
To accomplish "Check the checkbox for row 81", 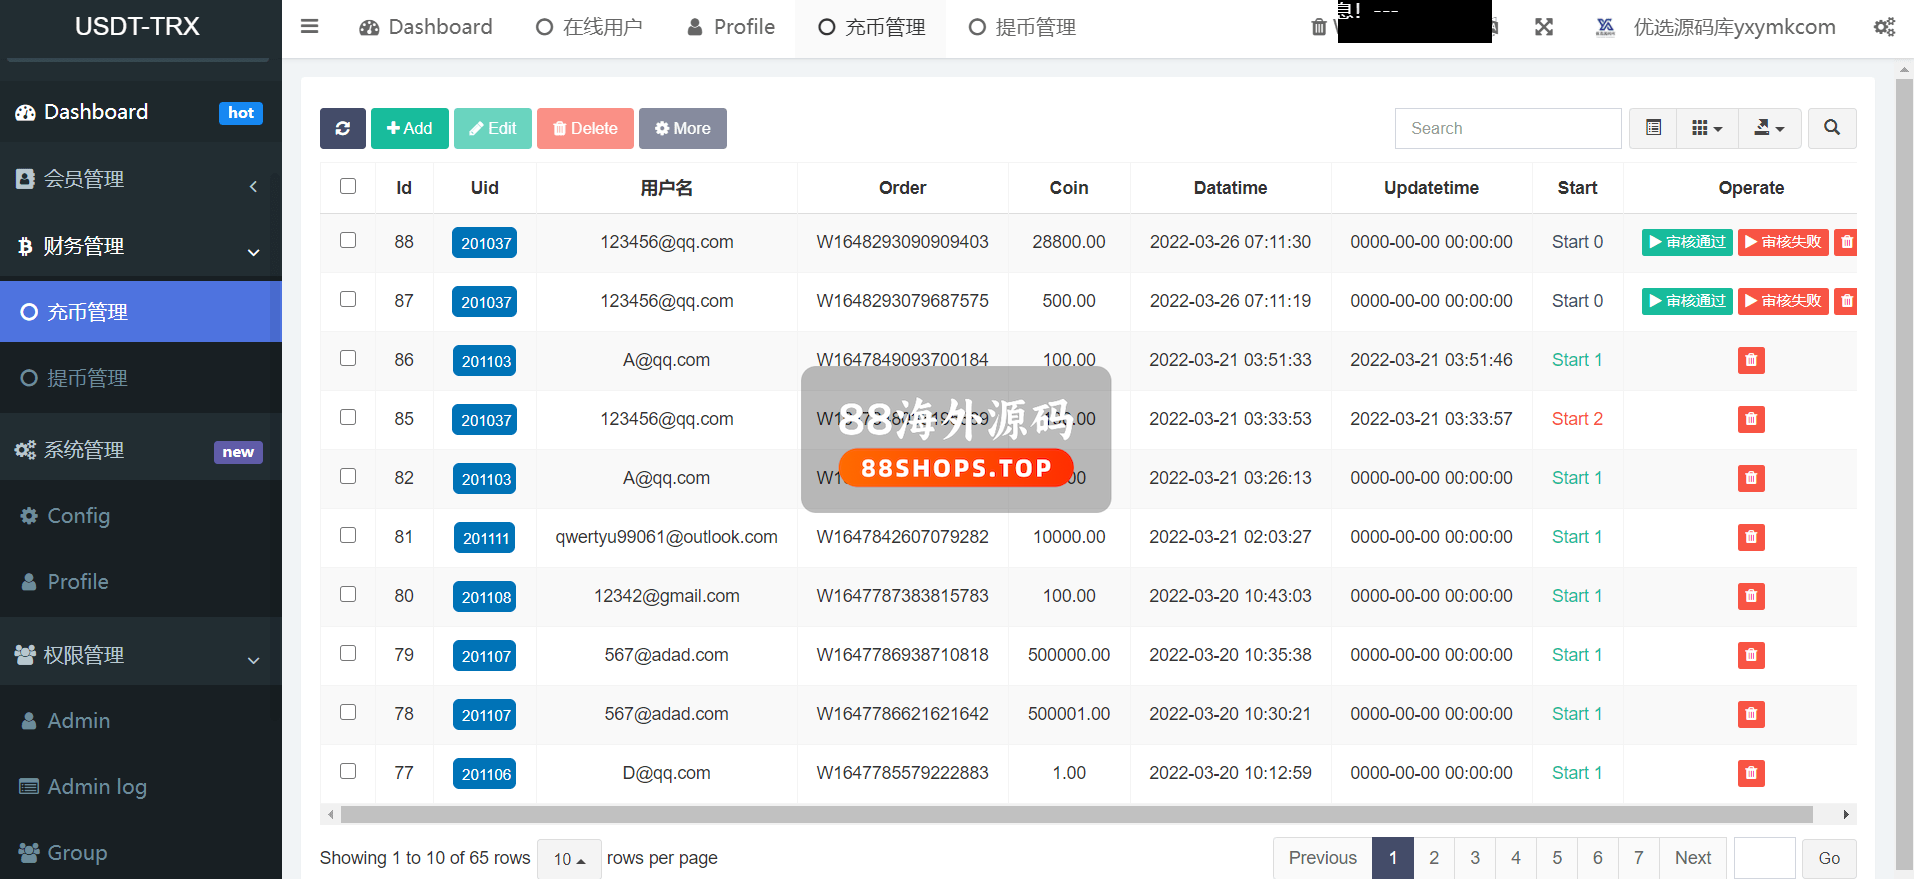I will [x=348, y=535].
